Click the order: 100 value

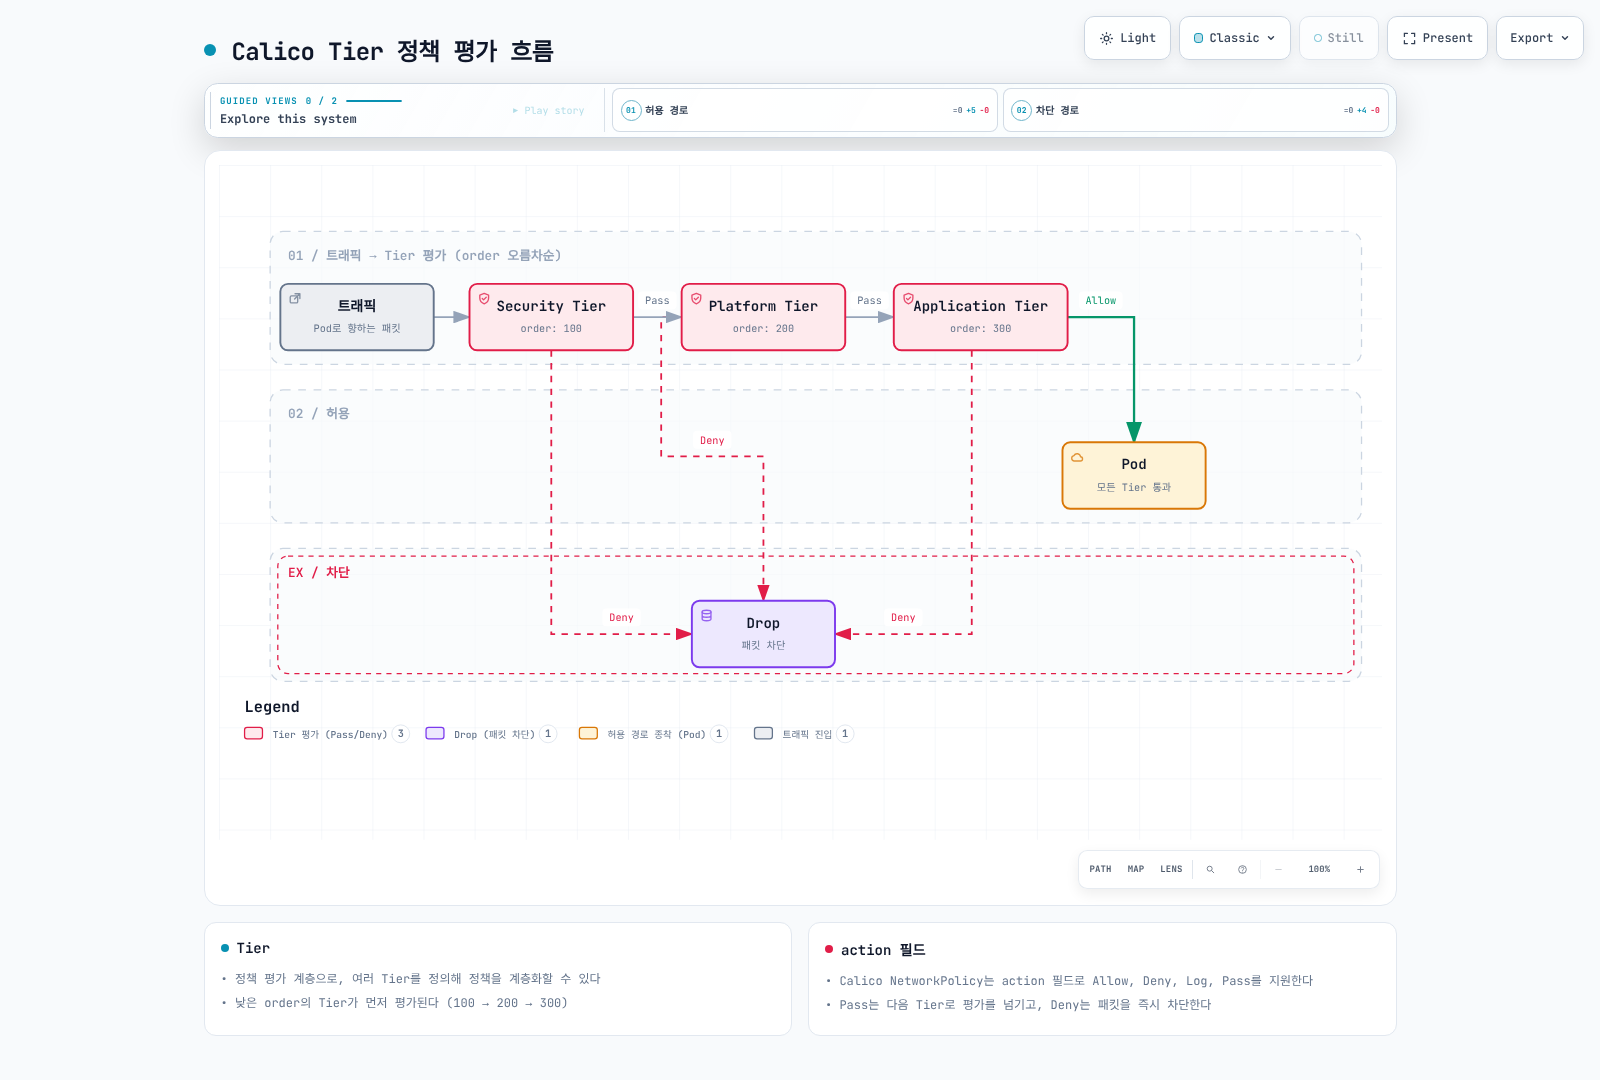click(551, 329)
